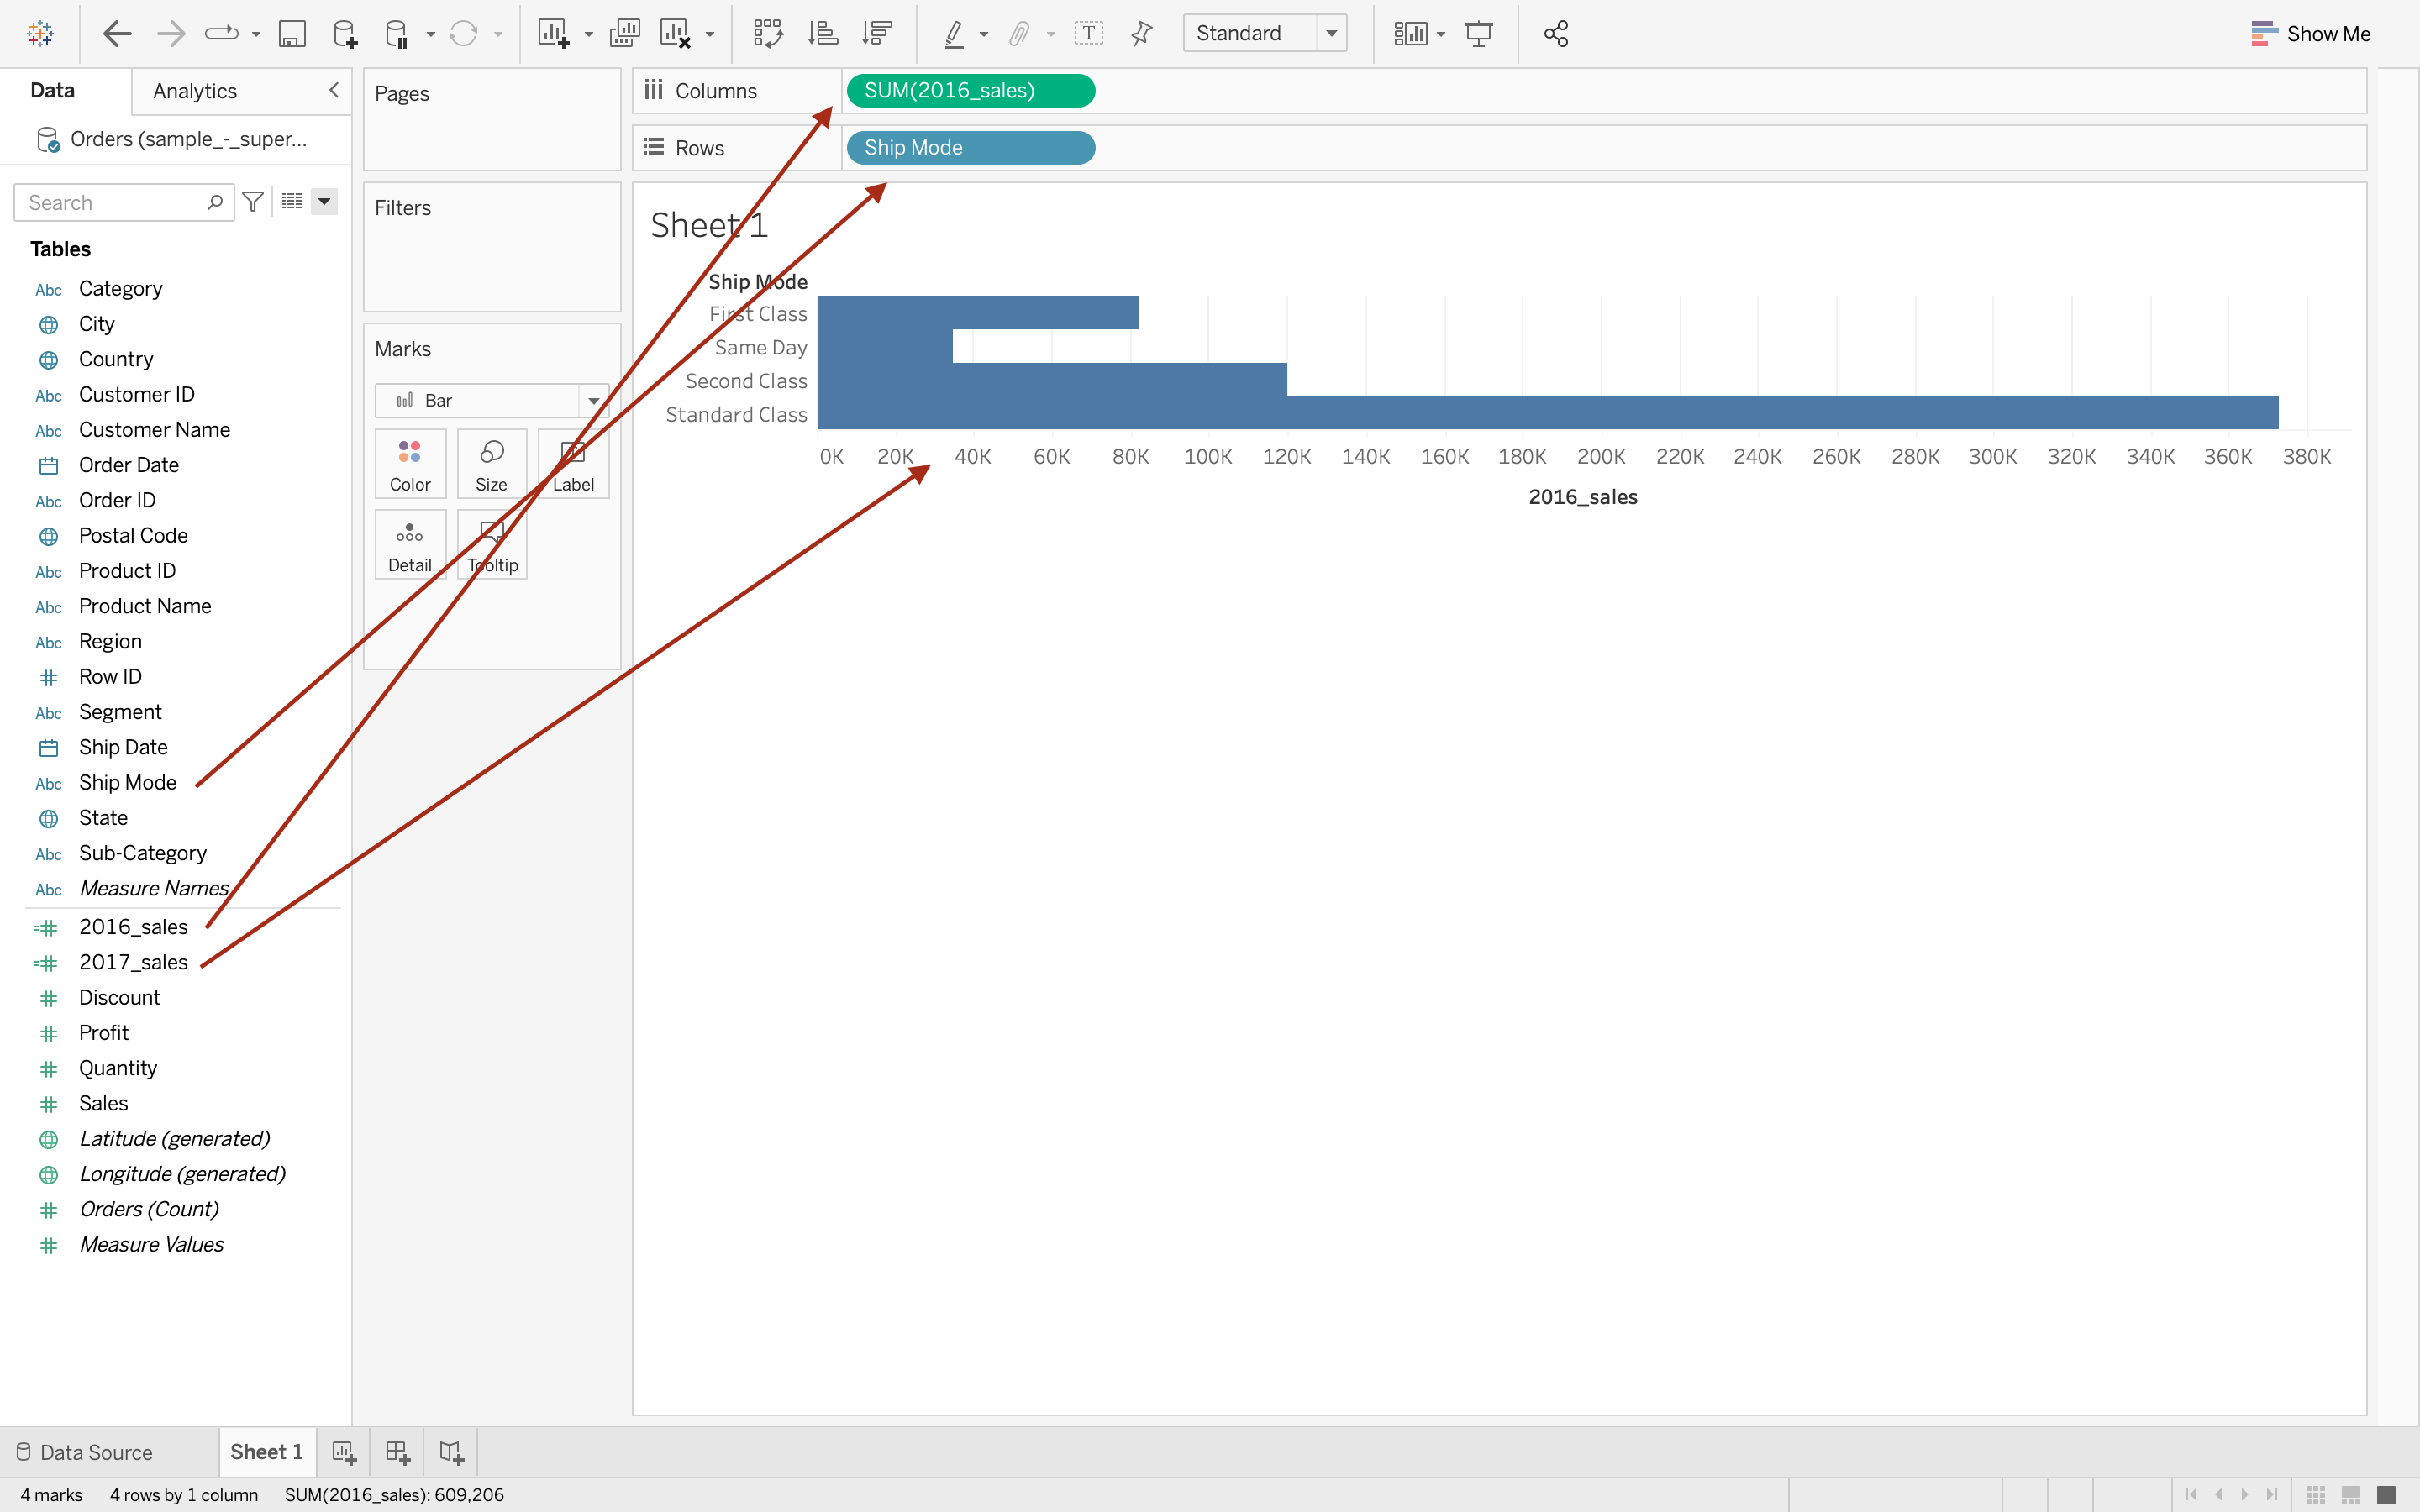Click the Save workbook icon
Image resolution: width=2420 pixels, height=1512 pixels.
point(291,34)
